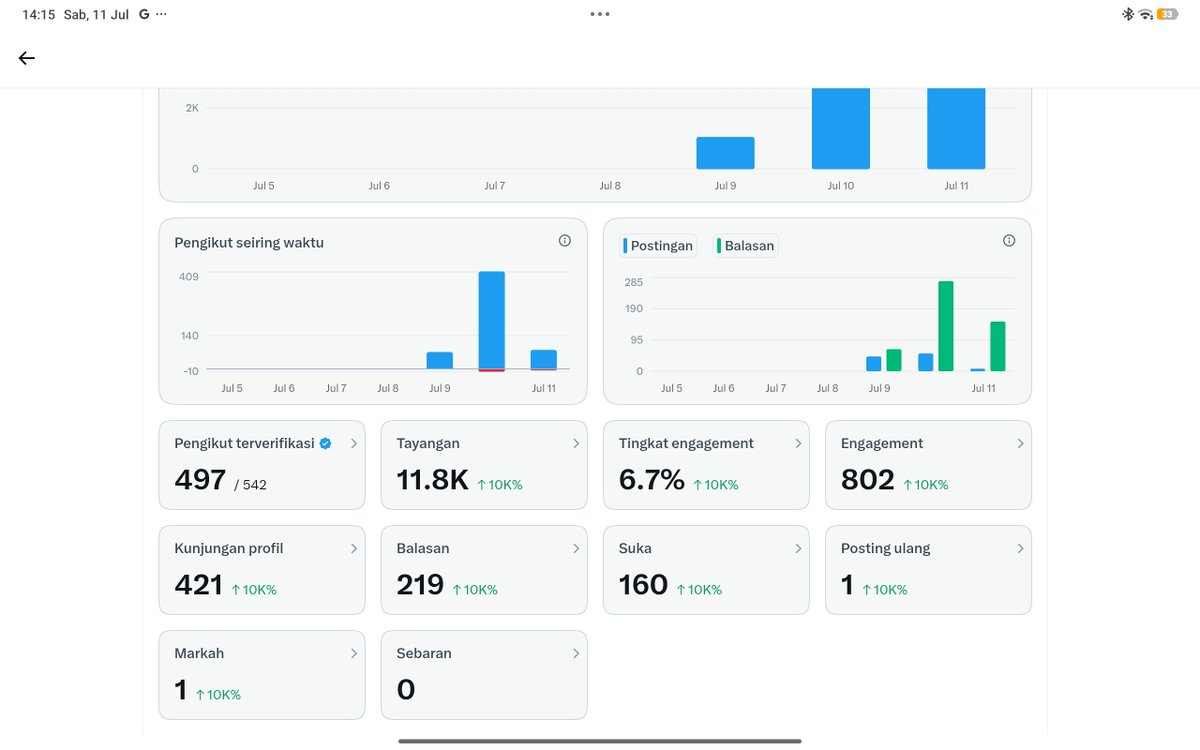Tap the blue verified badge icon
Image resolution: width=1200 pixels, height=750 pixels.
click(325, 443)
